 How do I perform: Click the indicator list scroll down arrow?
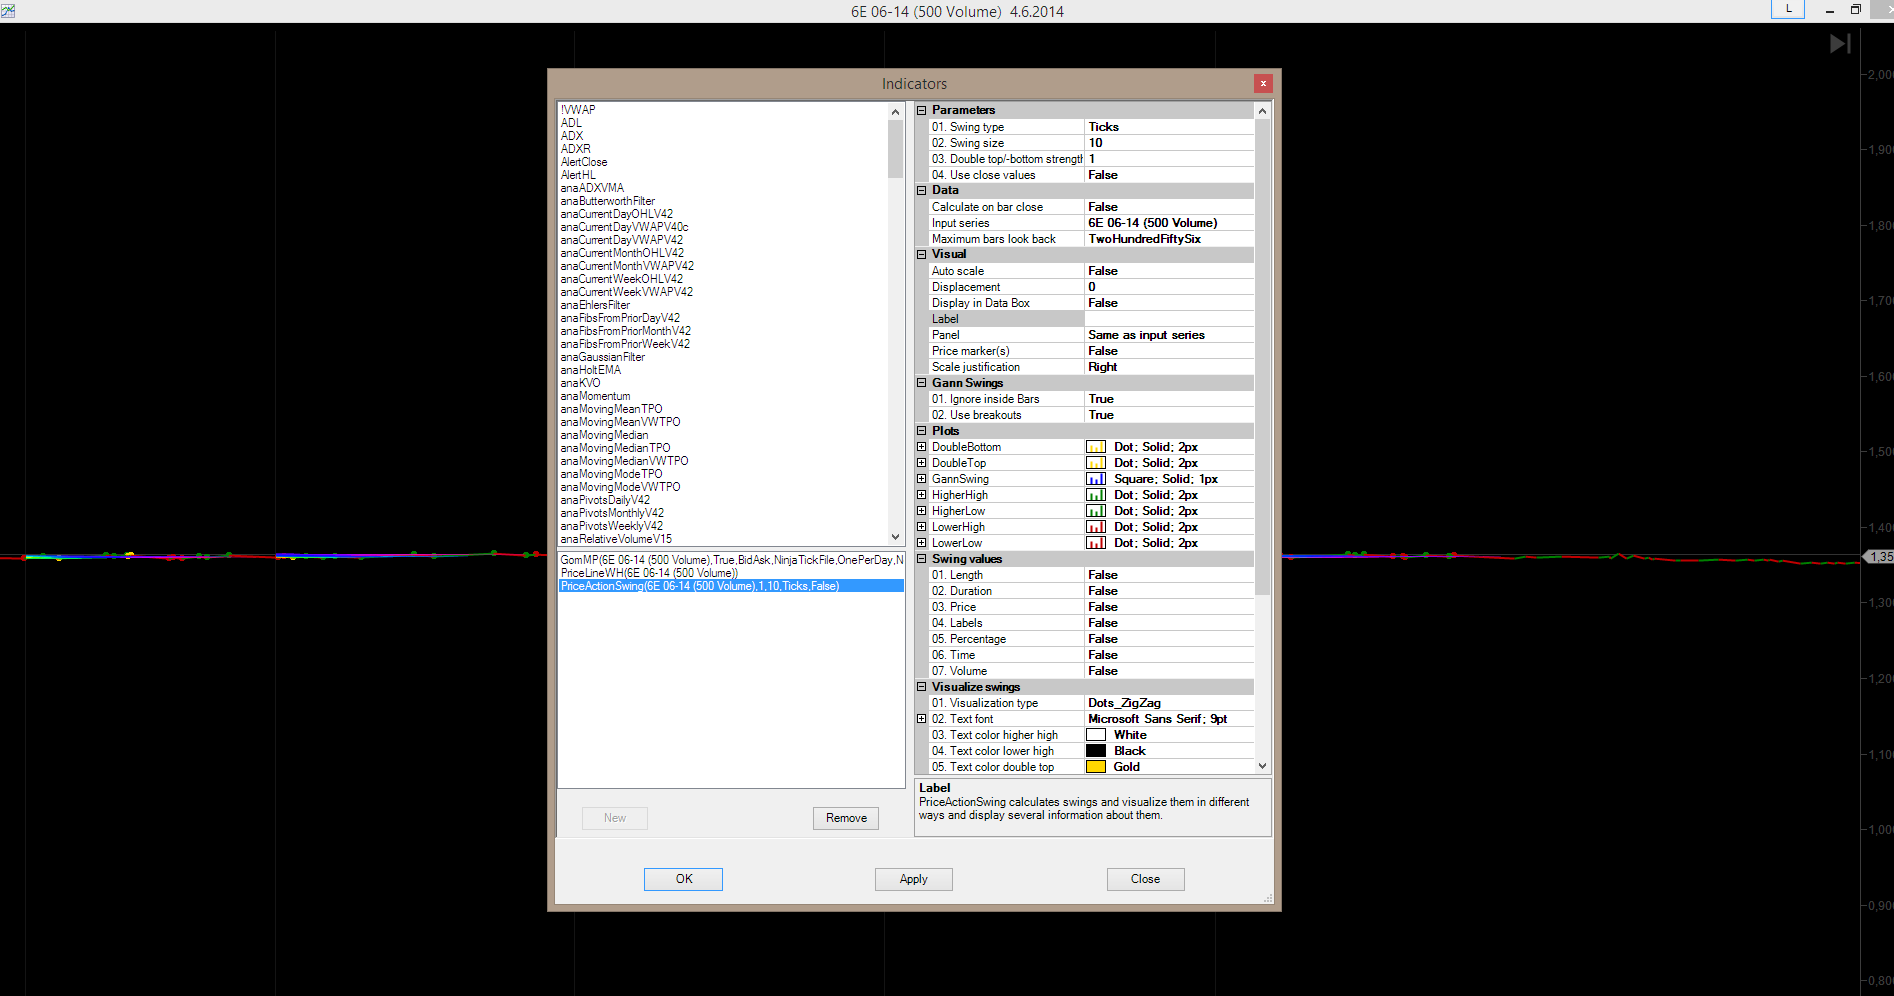896,537
